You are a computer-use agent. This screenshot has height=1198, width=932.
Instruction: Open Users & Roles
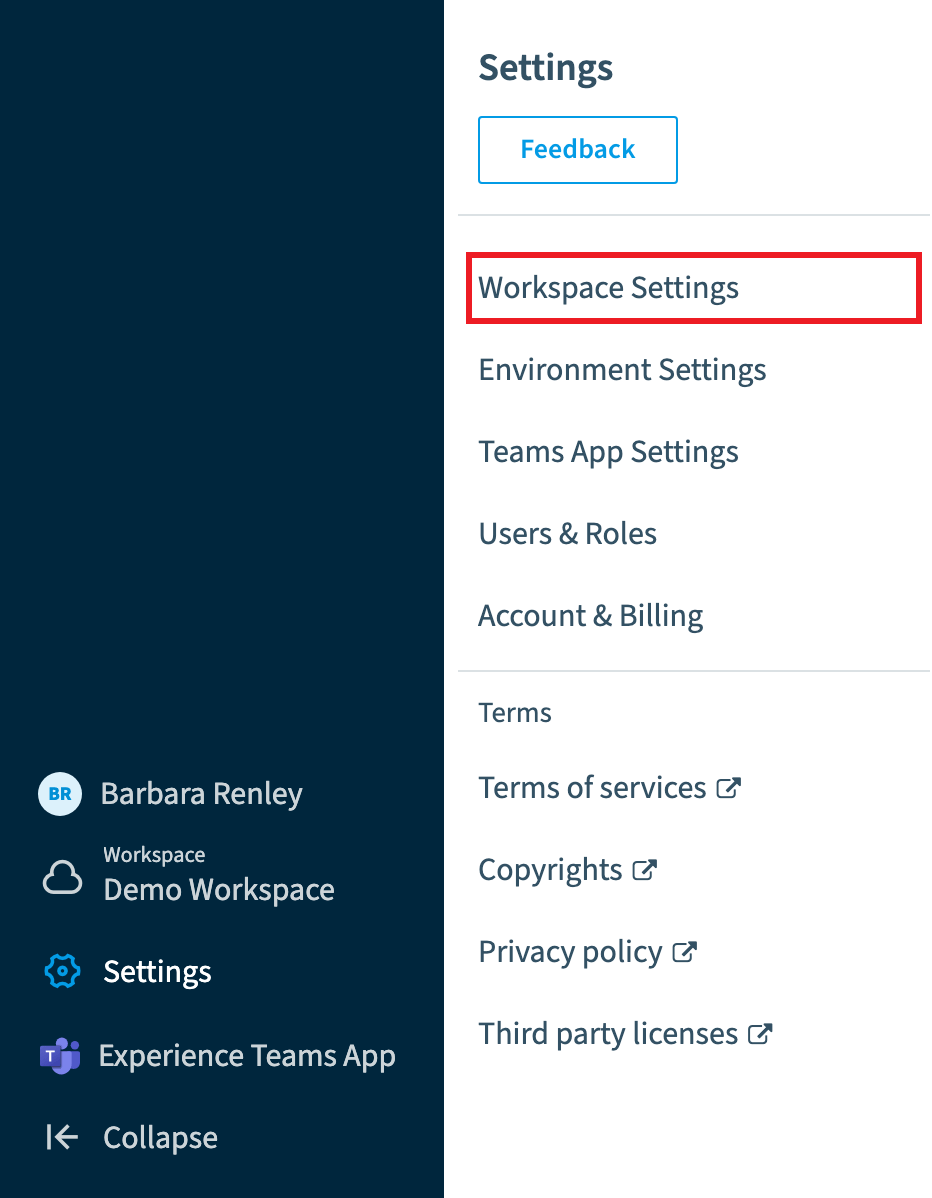[x=568, y=533]
